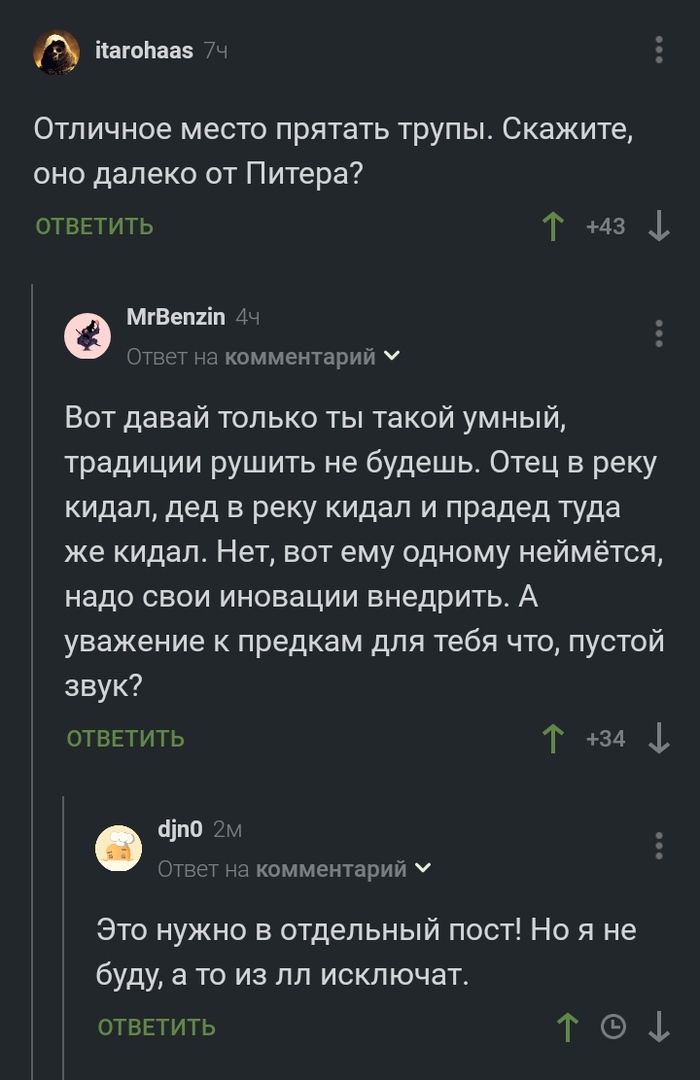Screen dimensions: 700x1080
Task: Reply to itarohaas's comment
Action: coord(94,226)
